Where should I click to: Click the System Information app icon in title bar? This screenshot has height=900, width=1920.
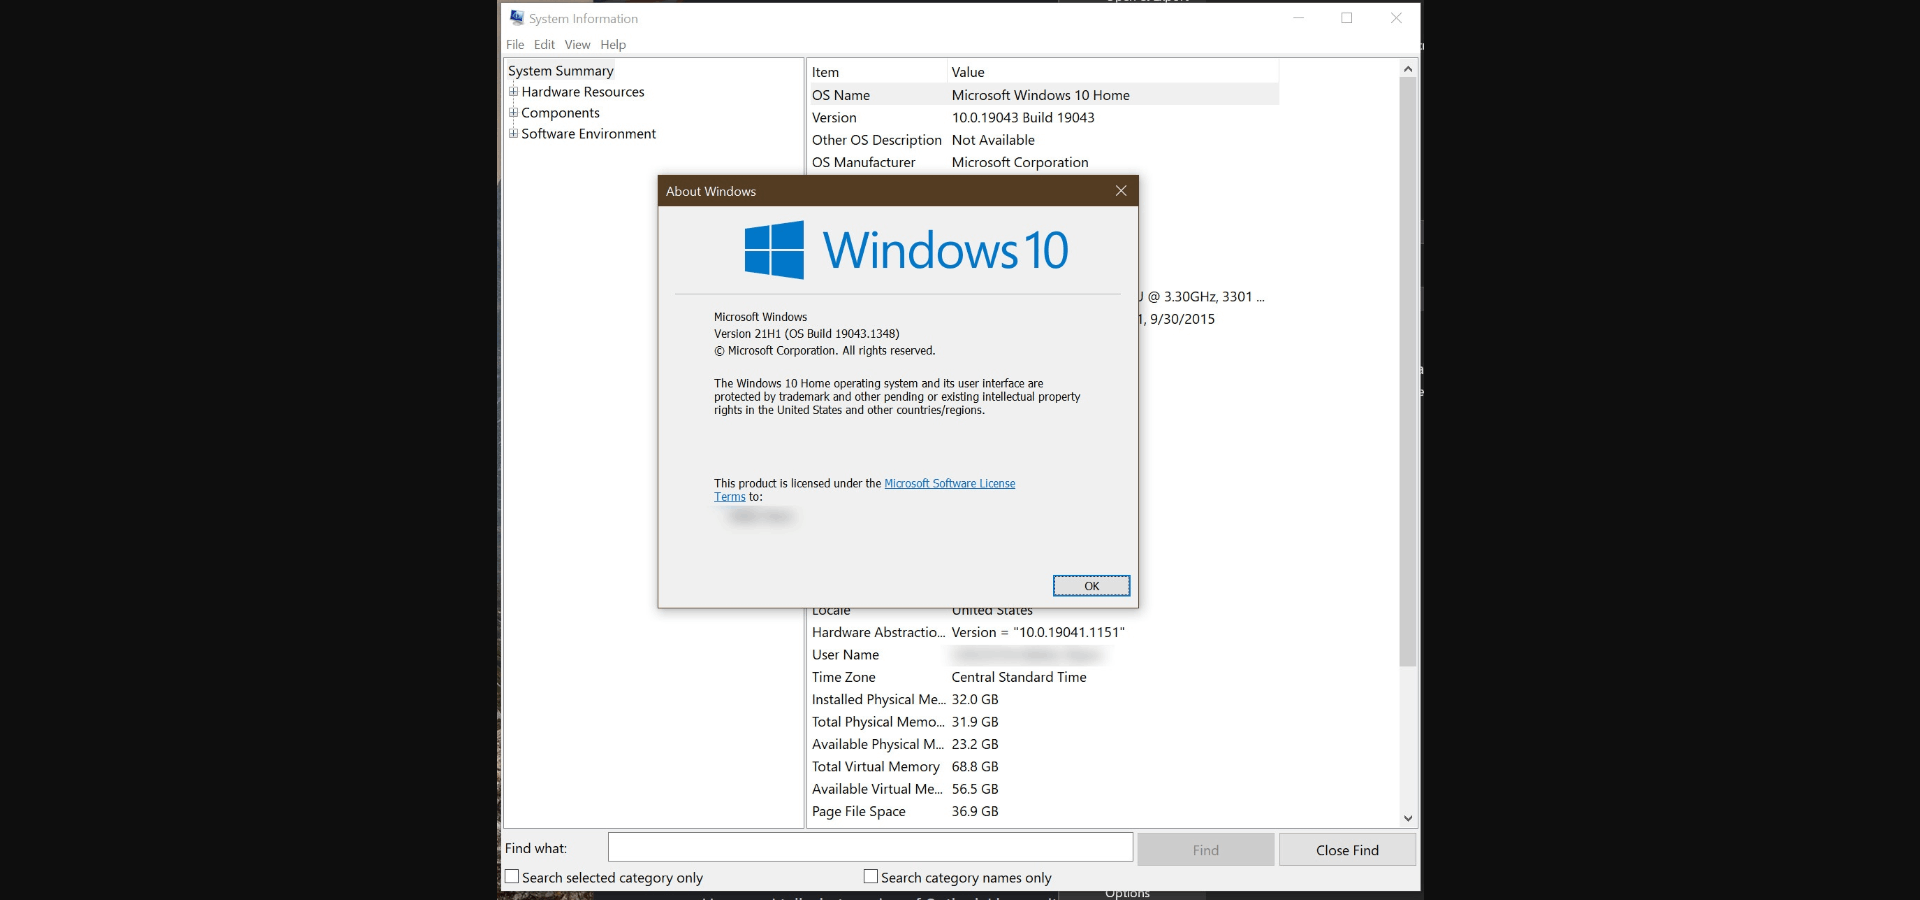(x=516, y=18)
